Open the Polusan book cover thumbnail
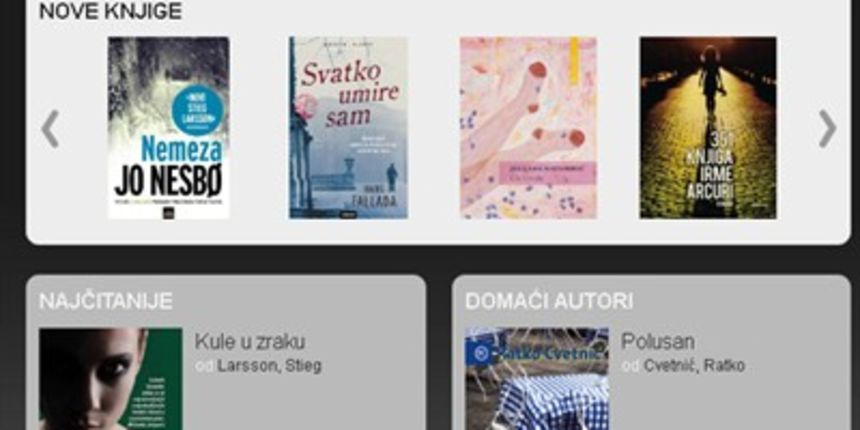The height and width of the screenshot is (430, 860). [x=536, y=379]
